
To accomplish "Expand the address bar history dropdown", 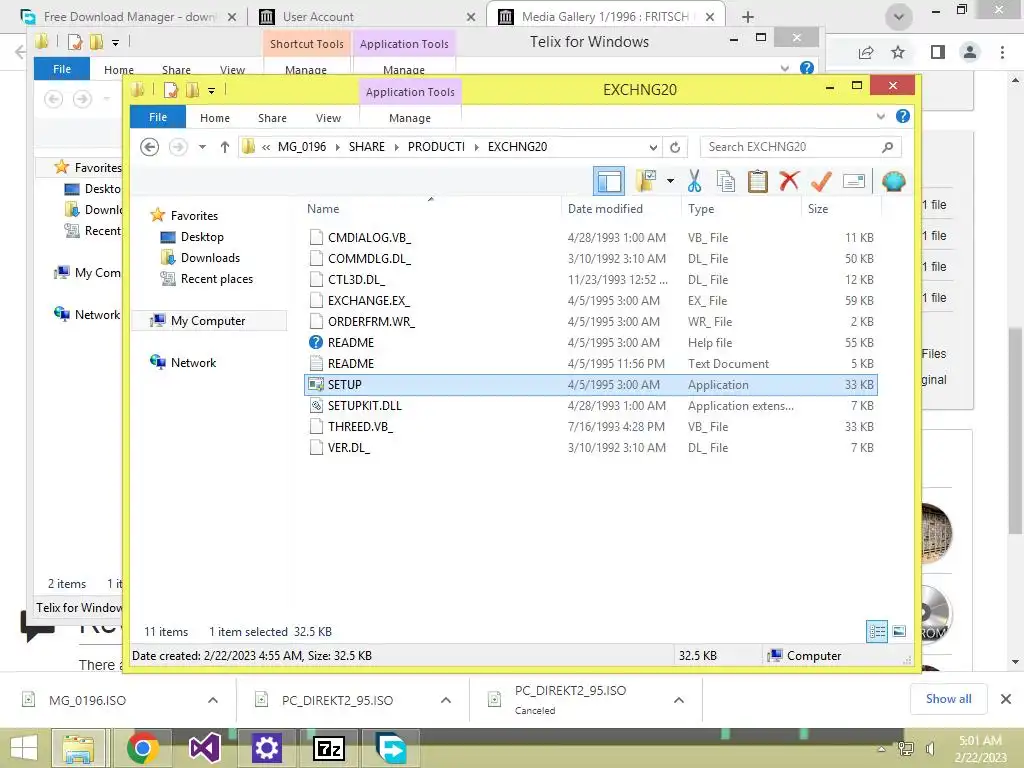I will coord(653,147).
